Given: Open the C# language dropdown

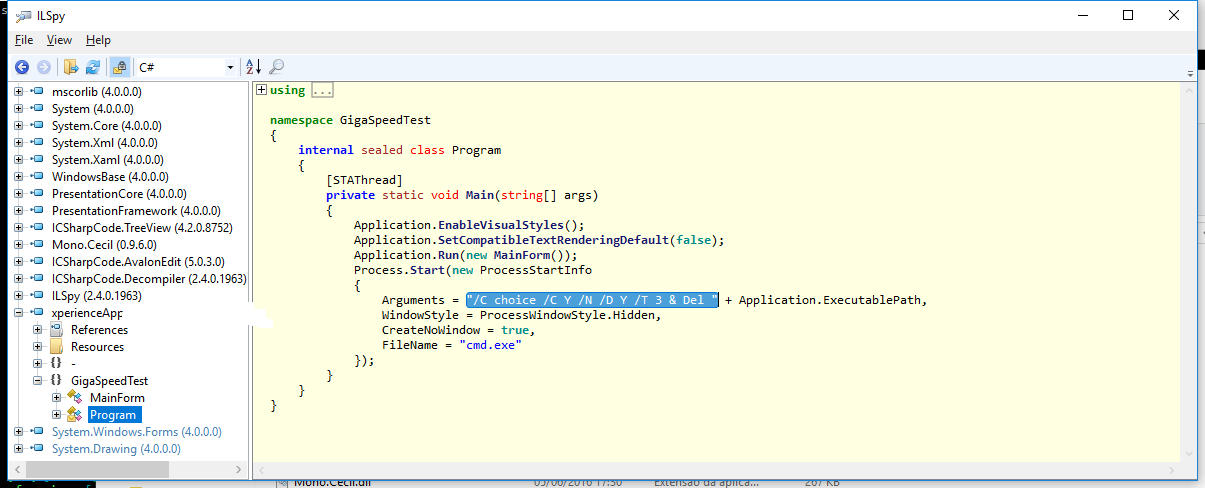Looking at the screenshot, I should [x=186, y=67].
